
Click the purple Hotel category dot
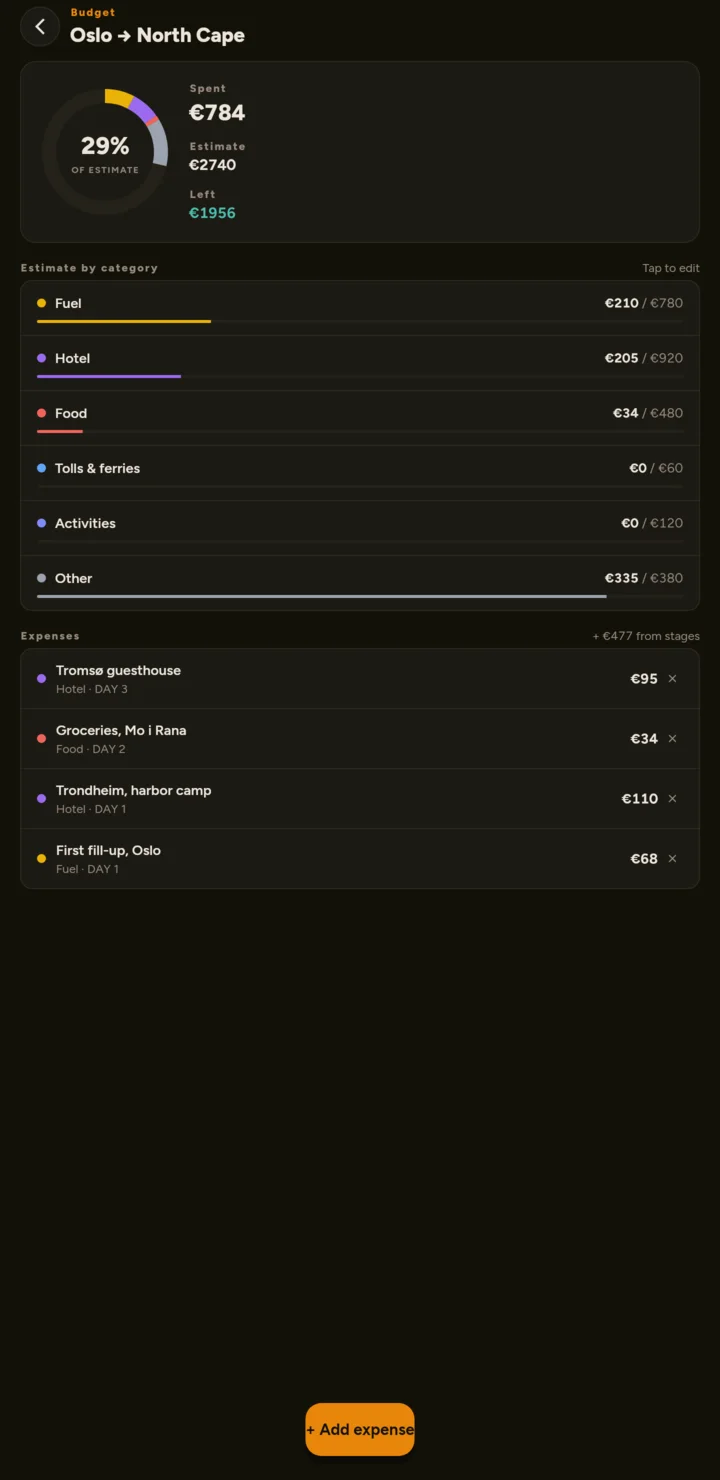(x=41, y=358)
